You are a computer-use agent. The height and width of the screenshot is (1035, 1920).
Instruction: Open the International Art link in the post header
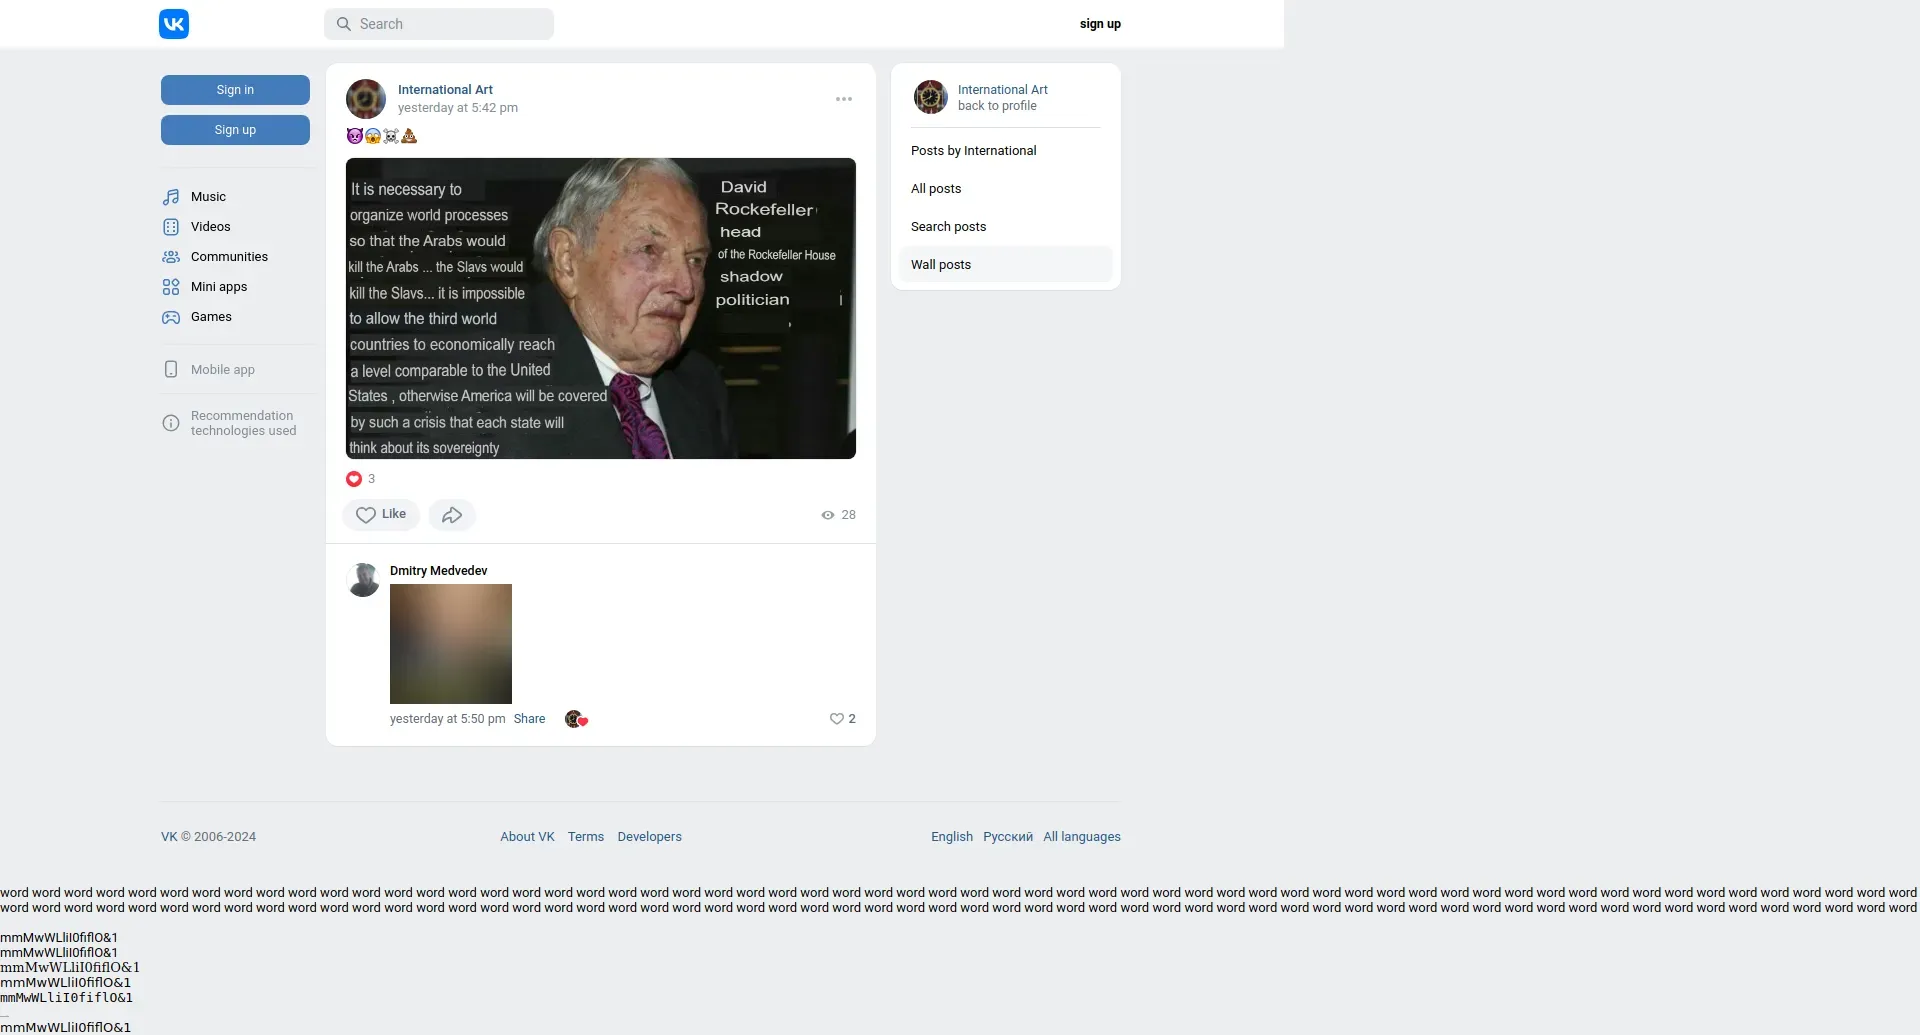(x=445, y=90)
